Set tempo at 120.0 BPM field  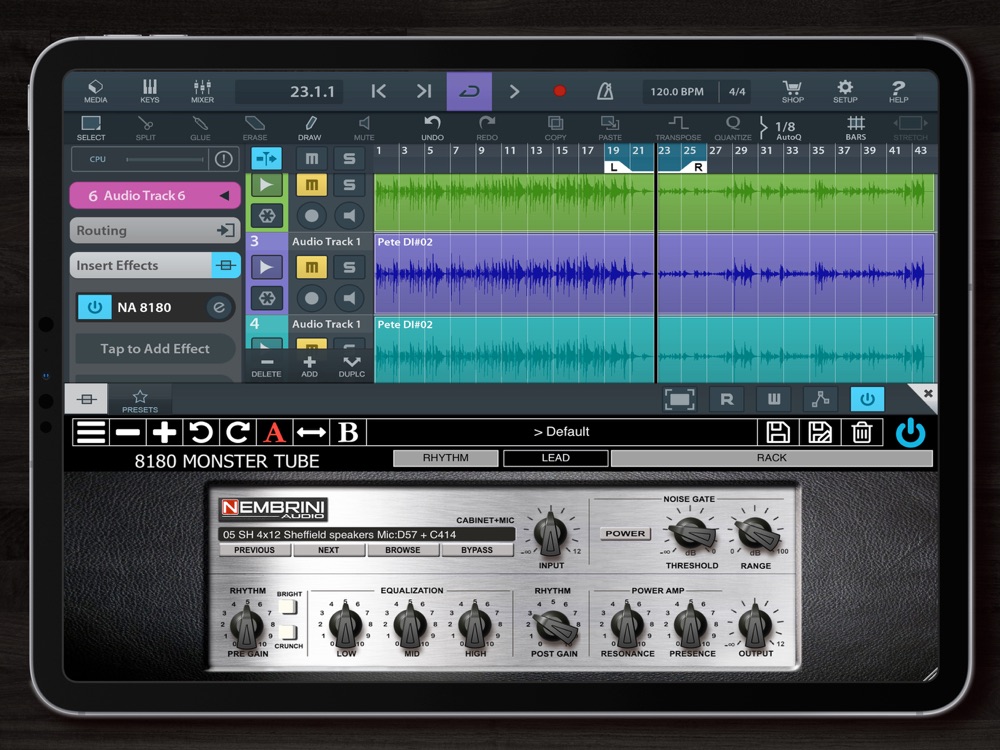677,91
